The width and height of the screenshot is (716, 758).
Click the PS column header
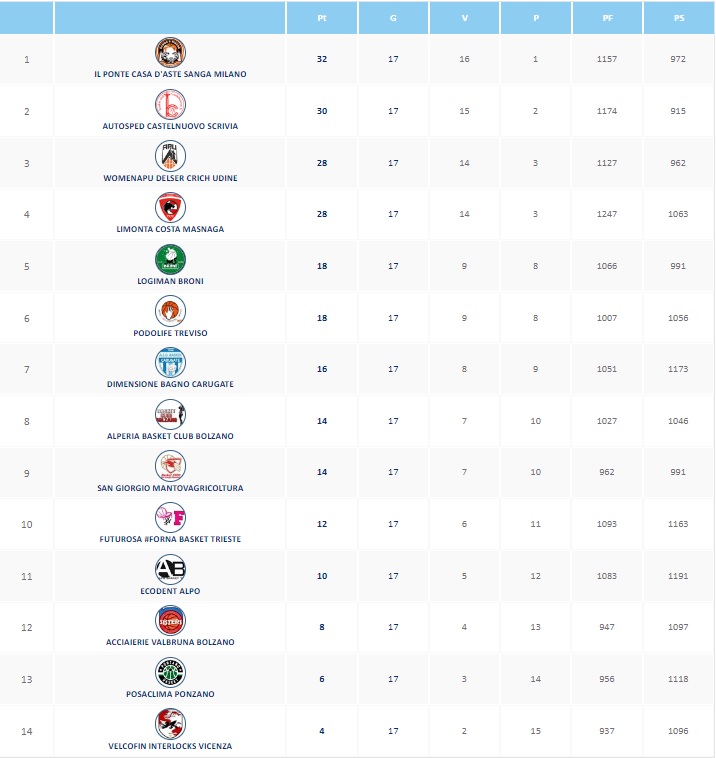pos(678,18)
